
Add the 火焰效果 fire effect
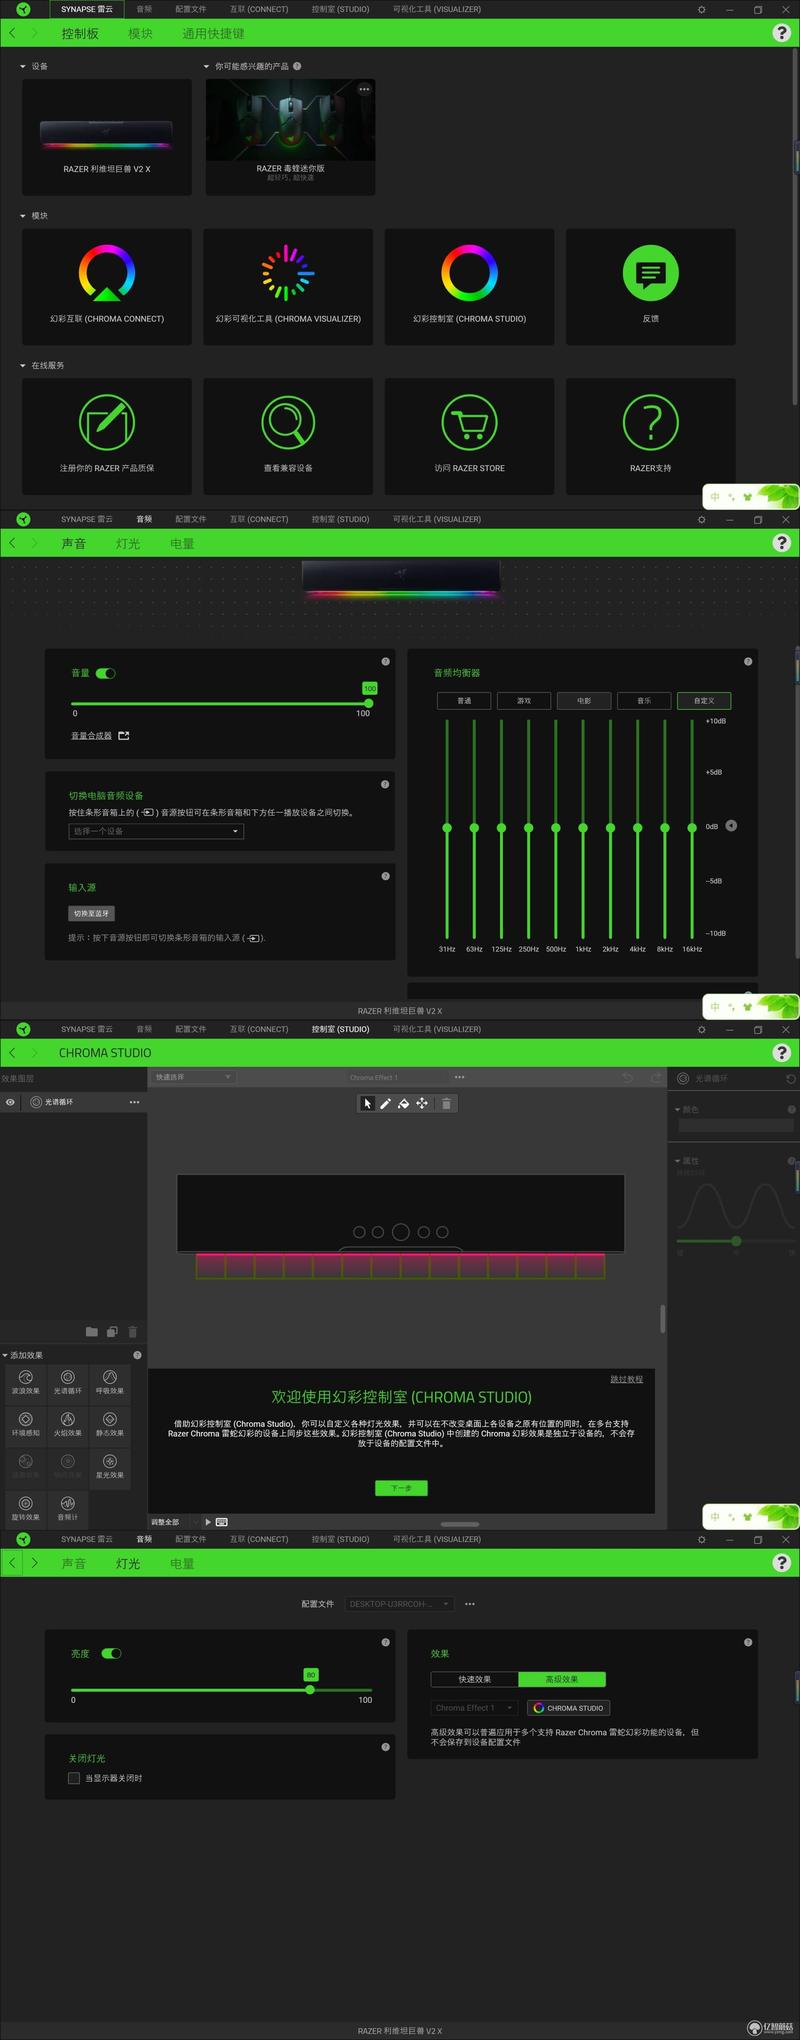(x=68, y=1425)
